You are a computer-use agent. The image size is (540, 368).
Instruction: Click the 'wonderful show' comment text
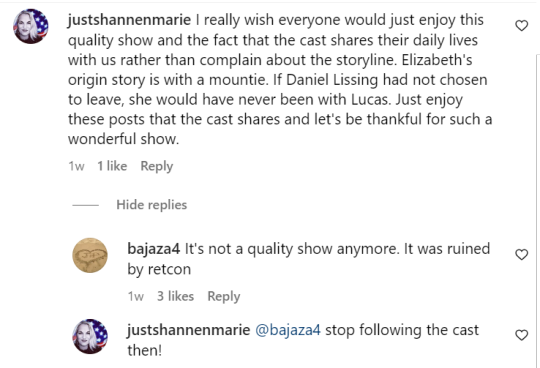pos(124,139)
